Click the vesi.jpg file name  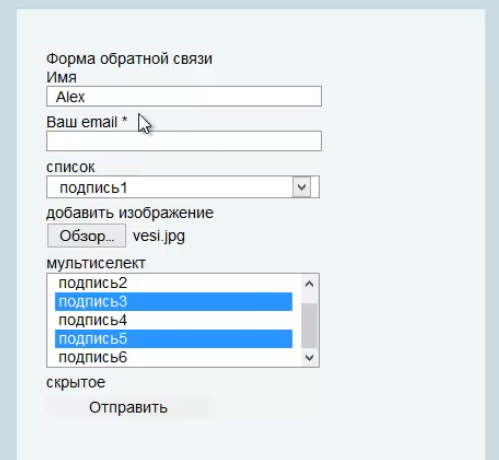pos(159,236)
